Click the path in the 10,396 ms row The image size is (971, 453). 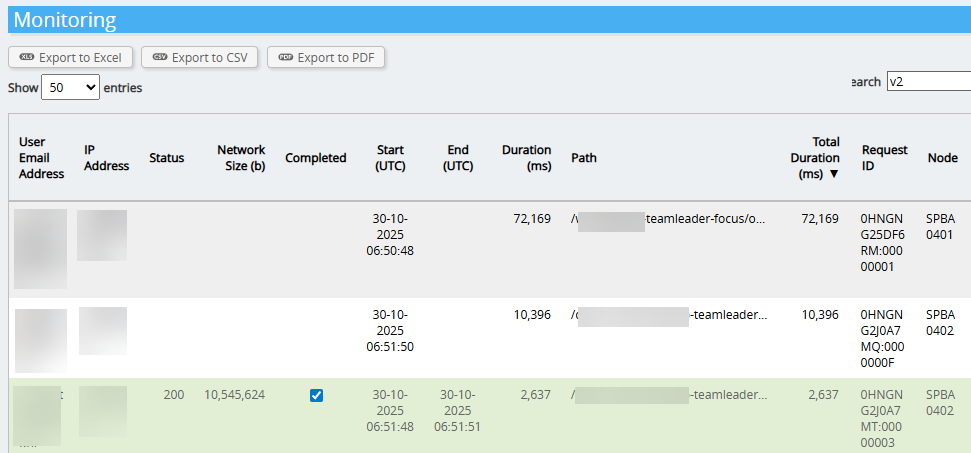(x=669, y=315)
